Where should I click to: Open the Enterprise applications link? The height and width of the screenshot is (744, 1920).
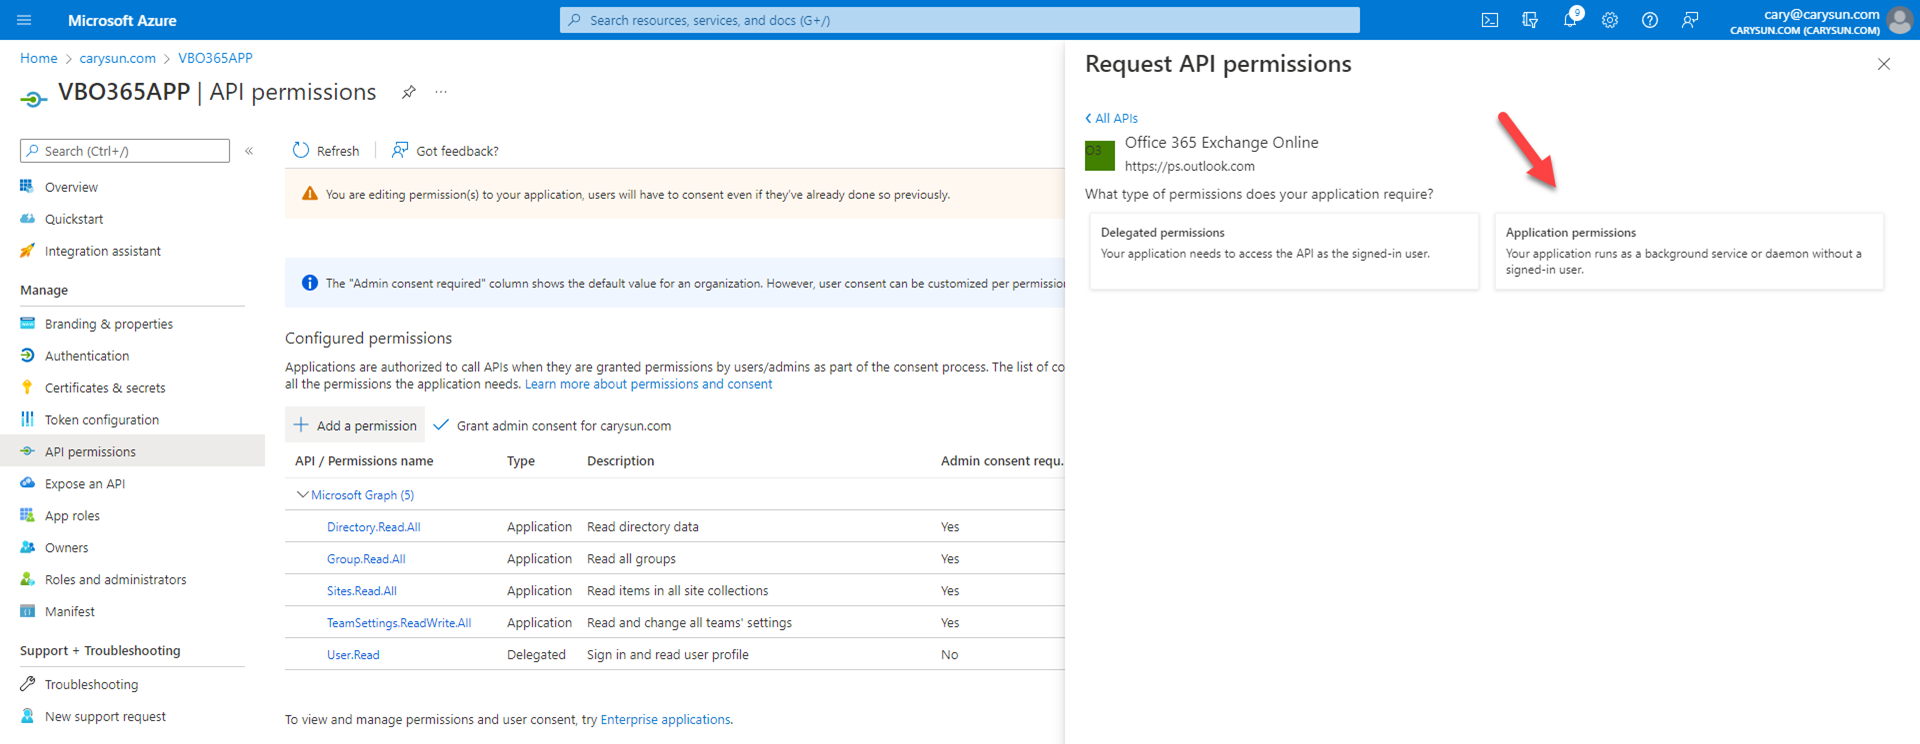(x=665, y=719)
